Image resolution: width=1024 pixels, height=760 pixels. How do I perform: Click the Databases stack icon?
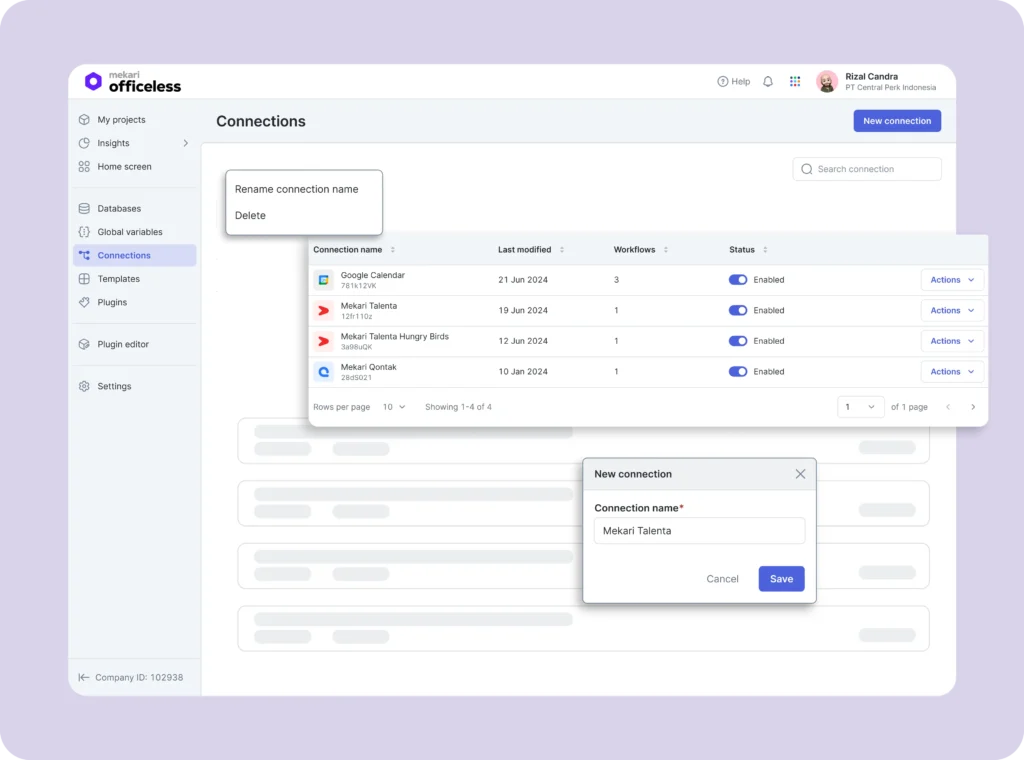84,208
